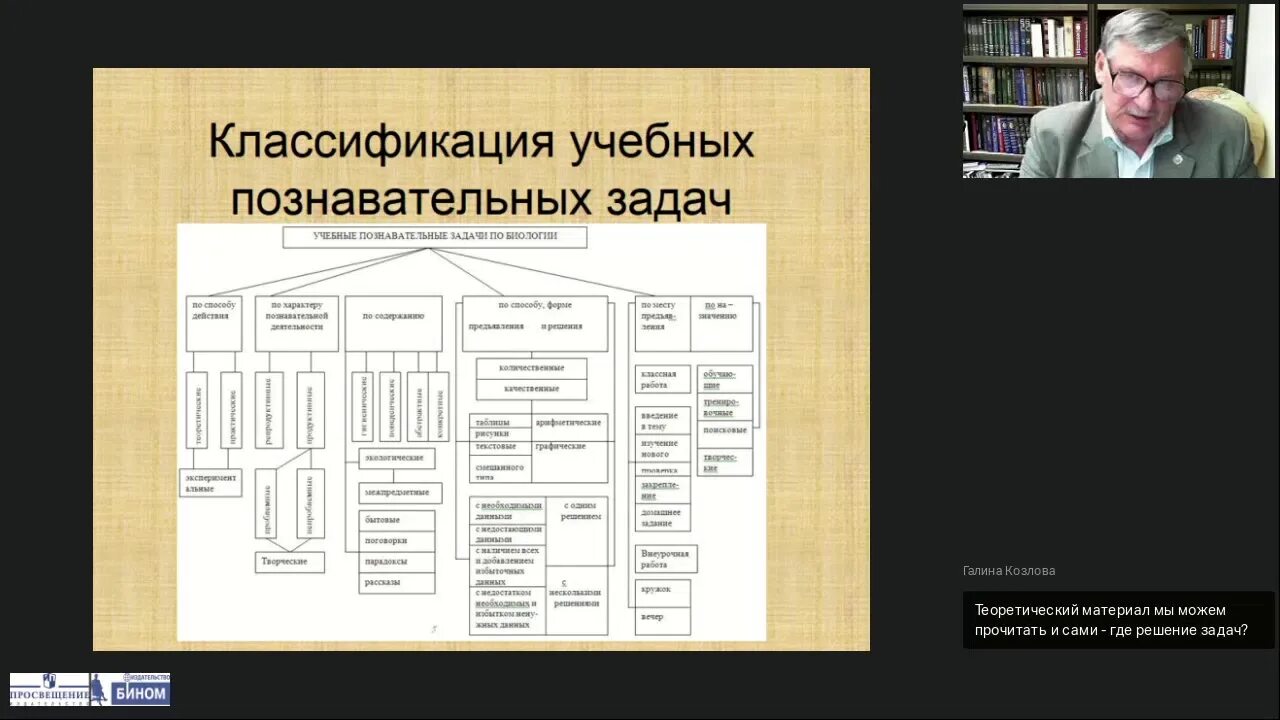The image size is (1280, 720).
Task: Click 'с необходимыми данными' cell
Action: coord(508,510)
